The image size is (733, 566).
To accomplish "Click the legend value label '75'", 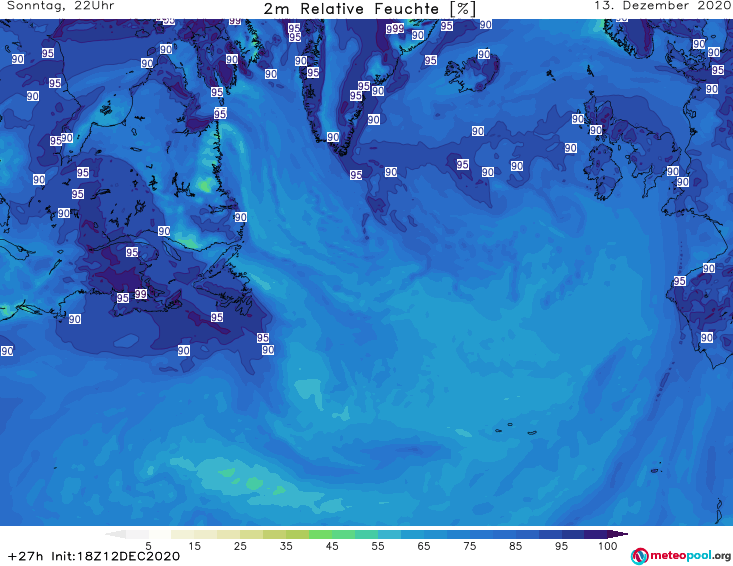I will pyautogui.click(x=470, y=546).
